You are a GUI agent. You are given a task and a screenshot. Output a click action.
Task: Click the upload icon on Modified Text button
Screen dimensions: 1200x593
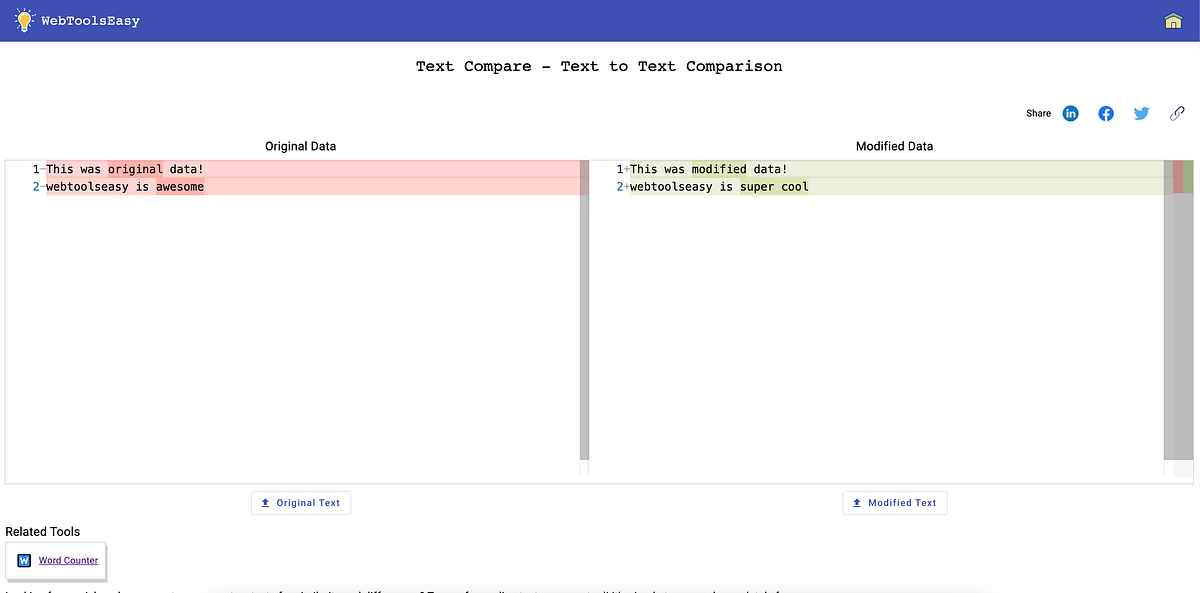858,502
